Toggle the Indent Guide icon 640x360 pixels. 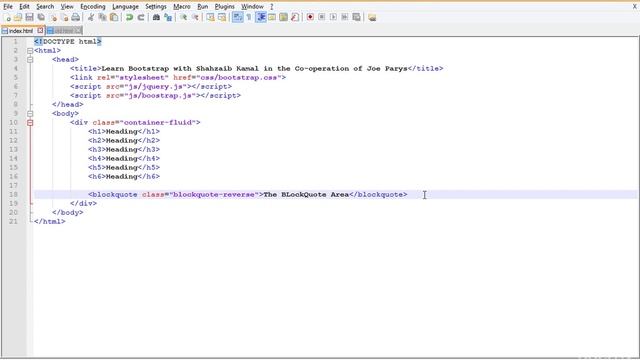coord(260,17)
